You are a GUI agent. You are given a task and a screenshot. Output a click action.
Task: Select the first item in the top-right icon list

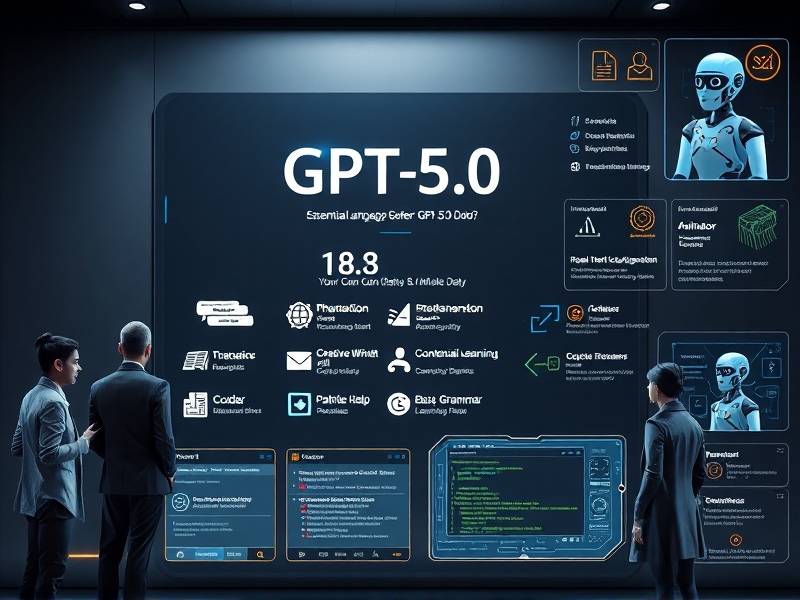click(593, 121)
